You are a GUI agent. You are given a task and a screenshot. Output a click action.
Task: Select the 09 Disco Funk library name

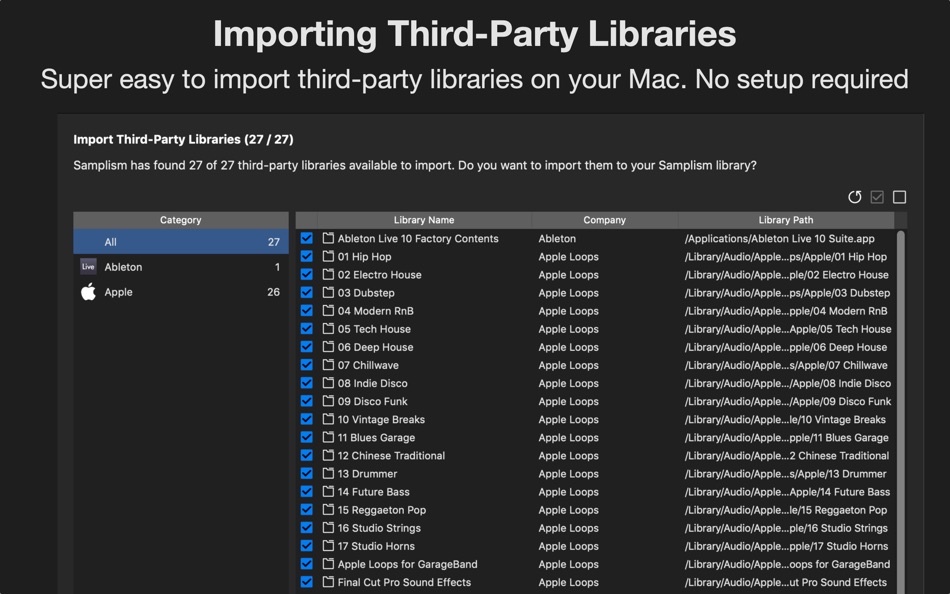point(373,401)
